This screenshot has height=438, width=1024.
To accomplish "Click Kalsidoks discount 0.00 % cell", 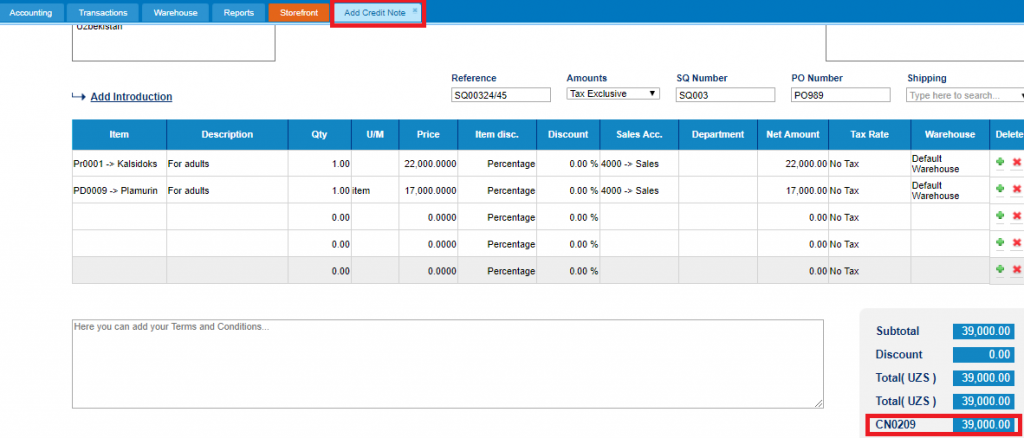I will [x=568, y=164].
